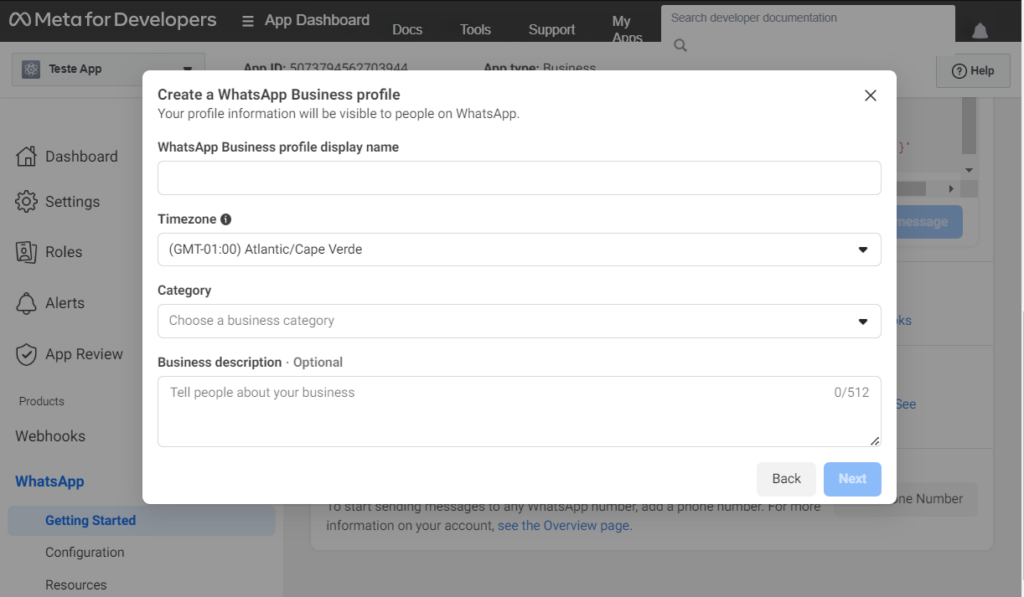
Task: Open notifications bell in top bar
Action: [x=980, y=31]
